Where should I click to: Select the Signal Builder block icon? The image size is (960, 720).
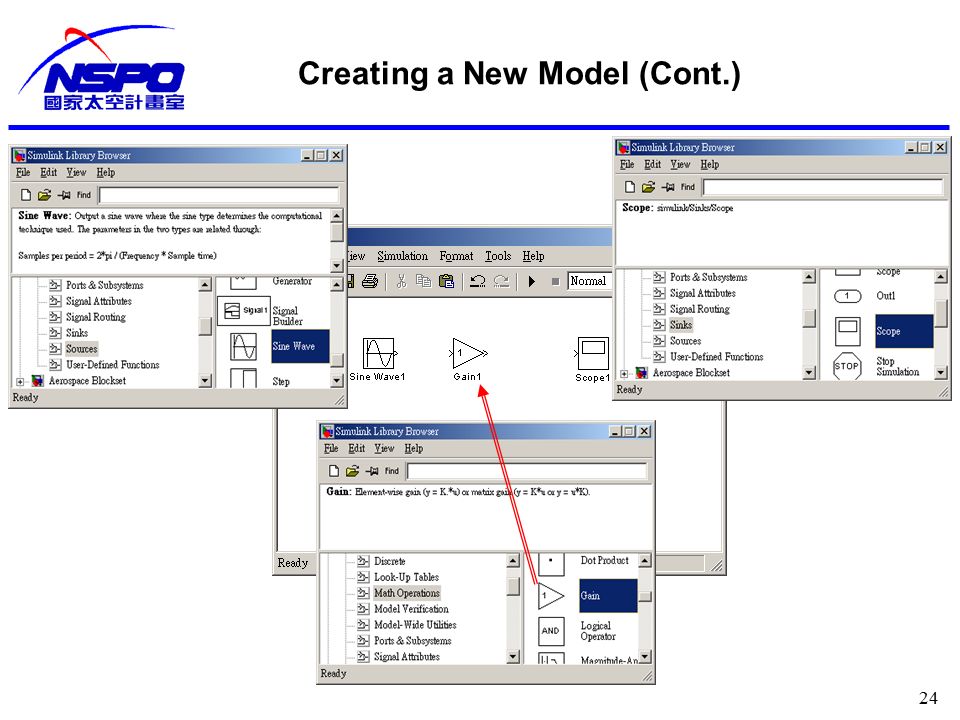(244, 310)
